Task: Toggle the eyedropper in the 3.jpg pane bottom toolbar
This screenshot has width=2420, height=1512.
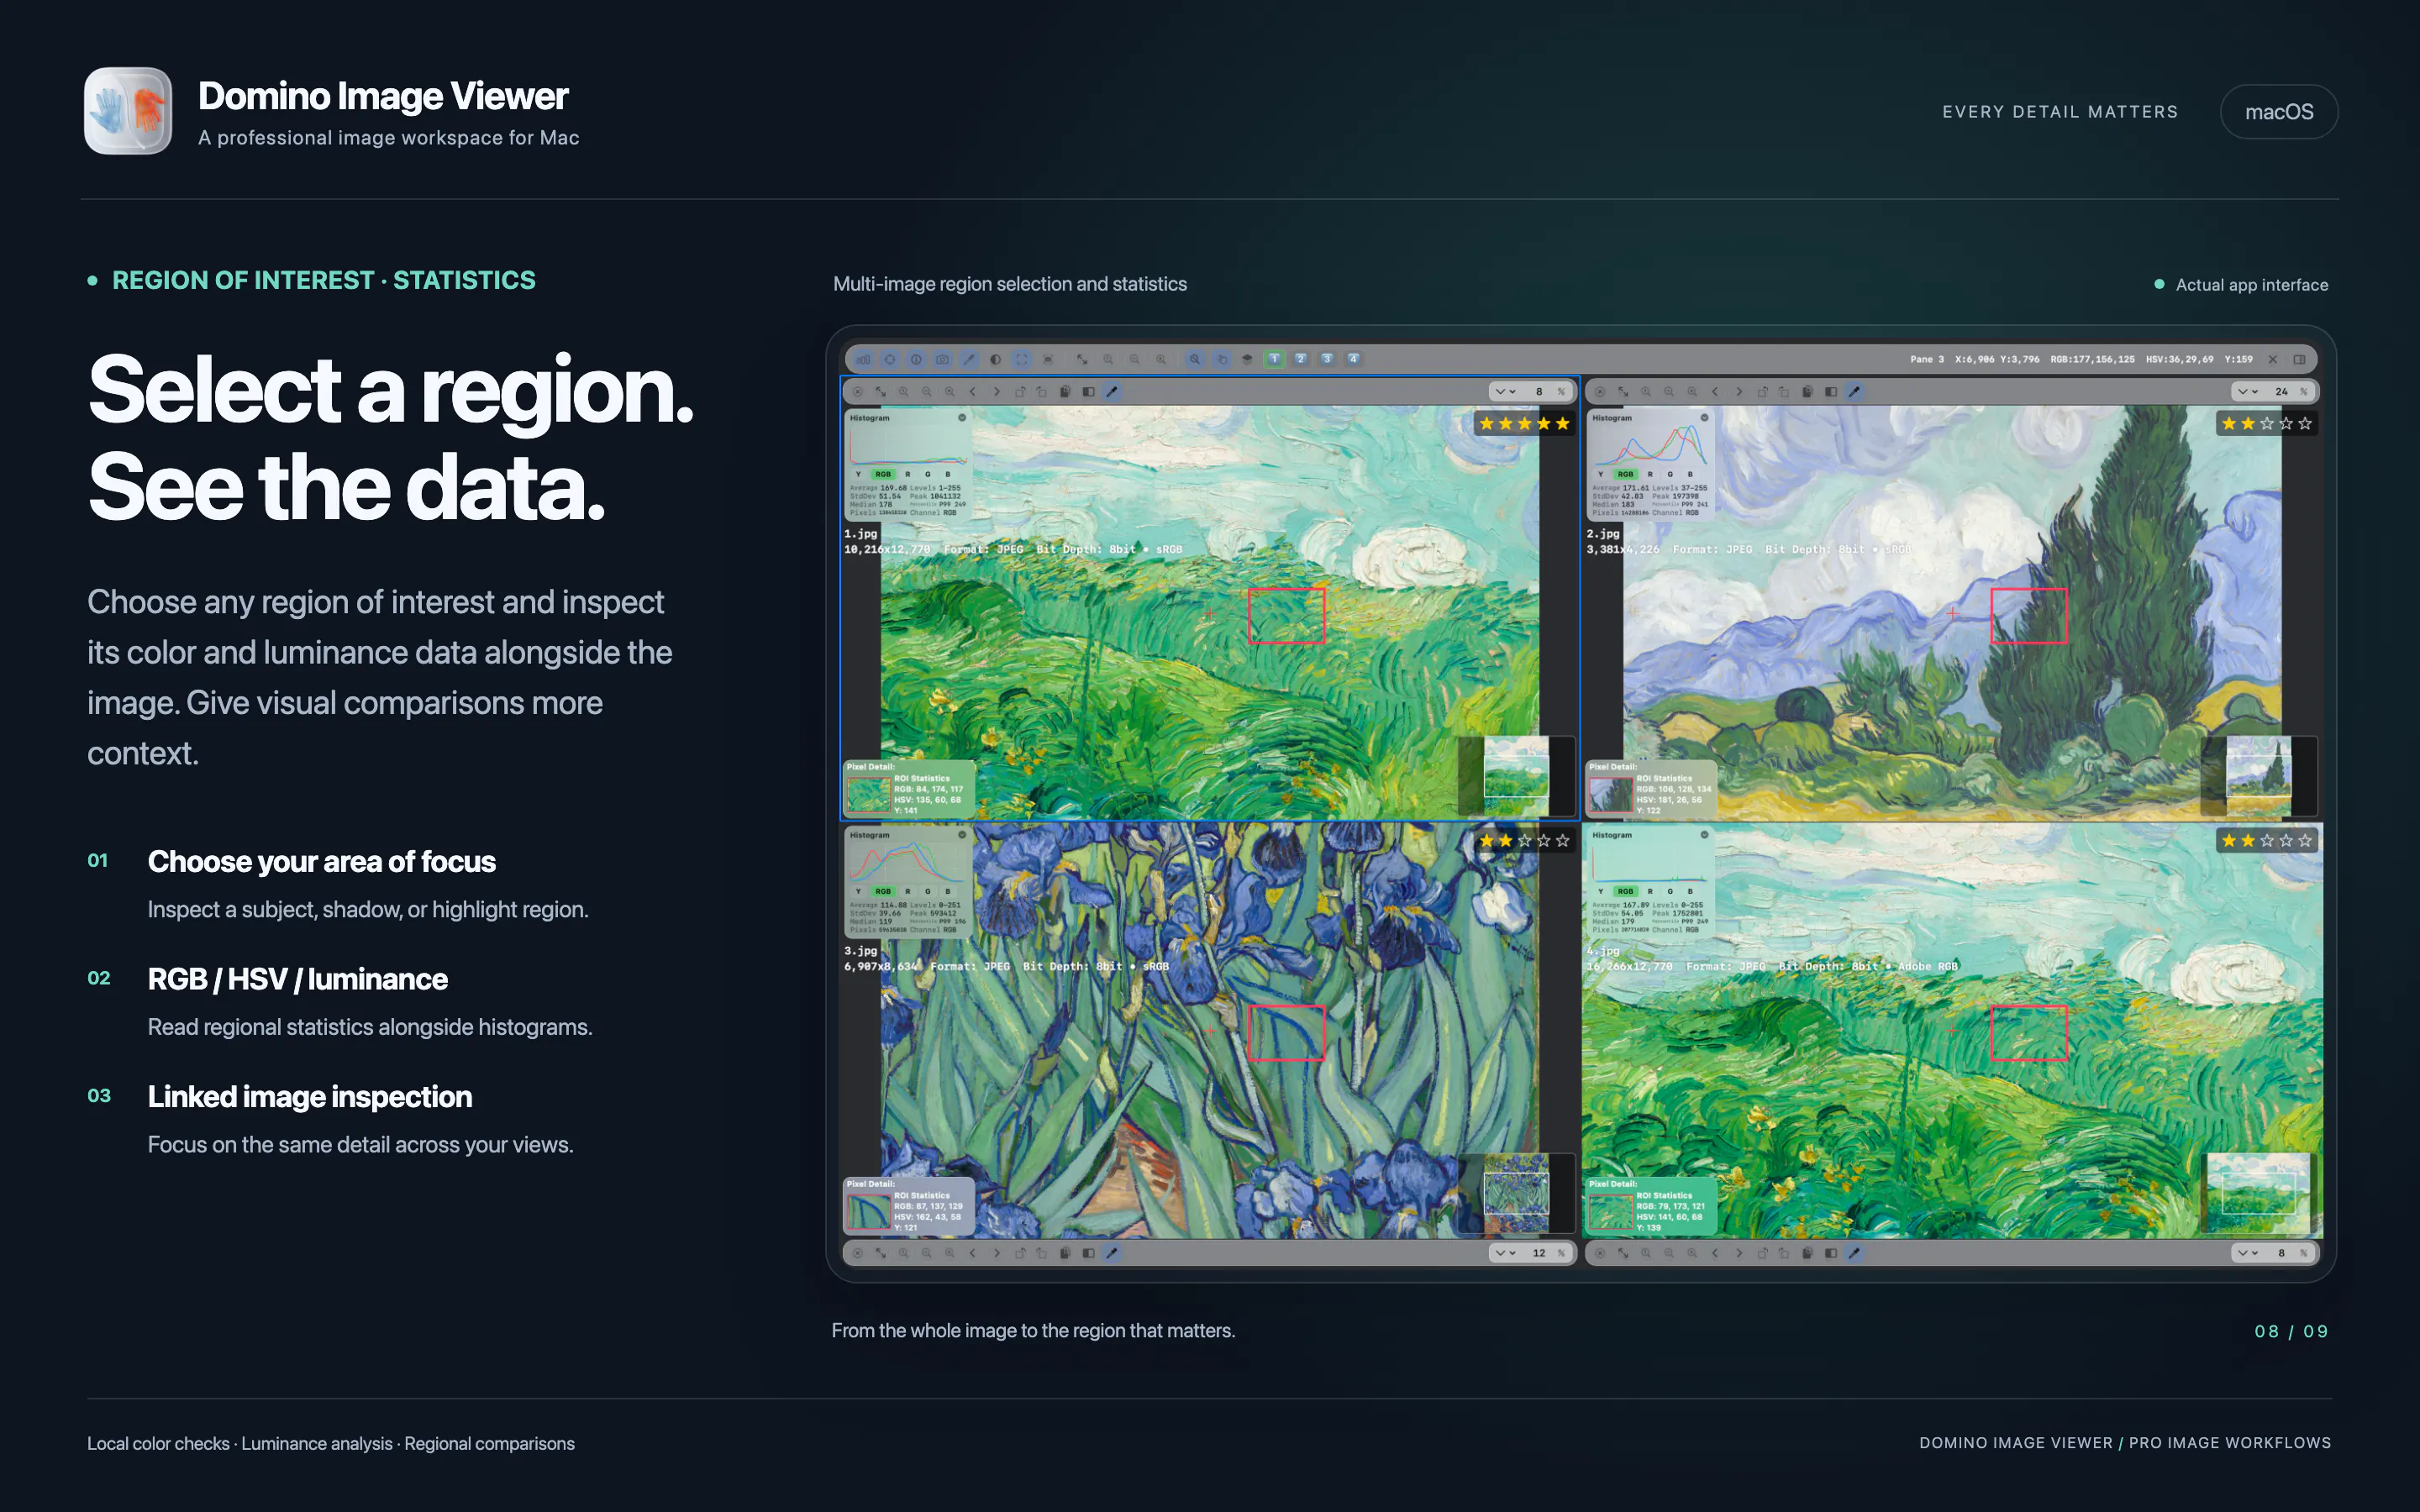Action: [1112, 1253]
